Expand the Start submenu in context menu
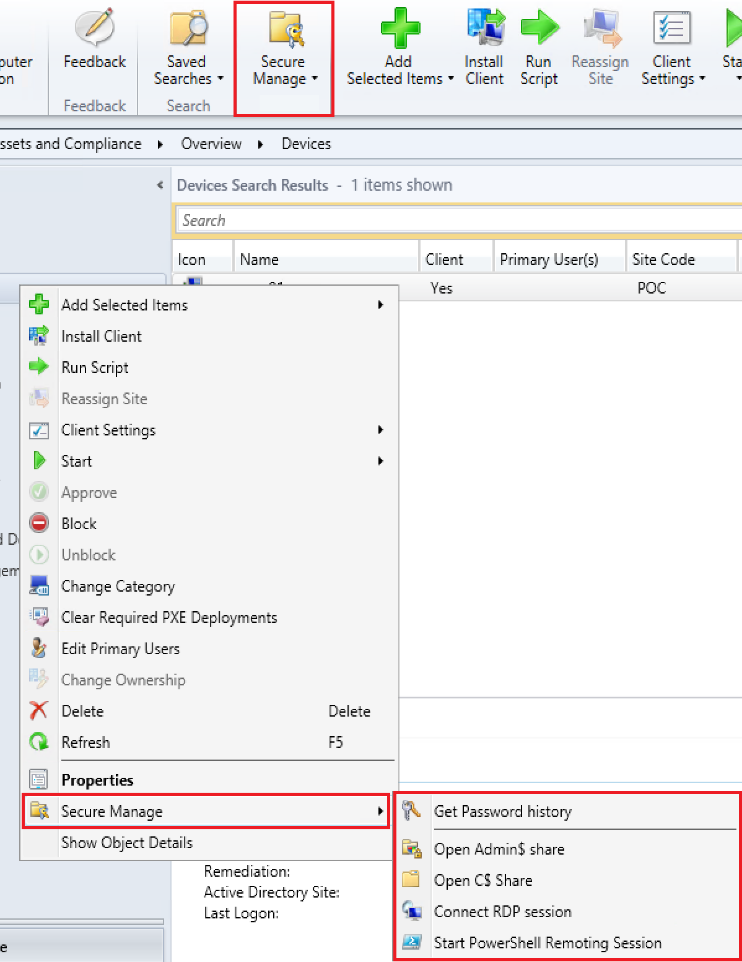This screenshot has height=962, width=742. coord(380,461)
